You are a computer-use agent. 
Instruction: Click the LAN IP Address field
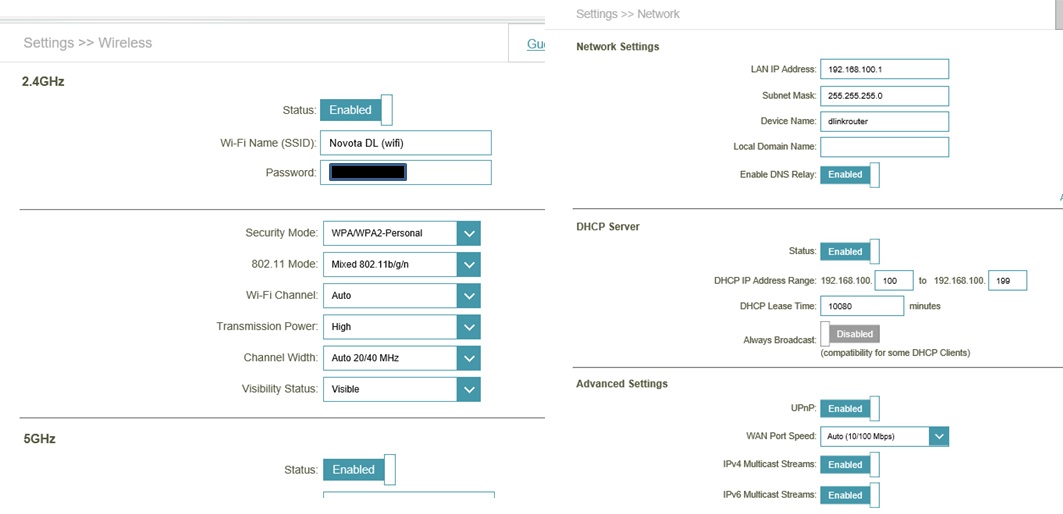pyautogui.click(x=884, y=70)
